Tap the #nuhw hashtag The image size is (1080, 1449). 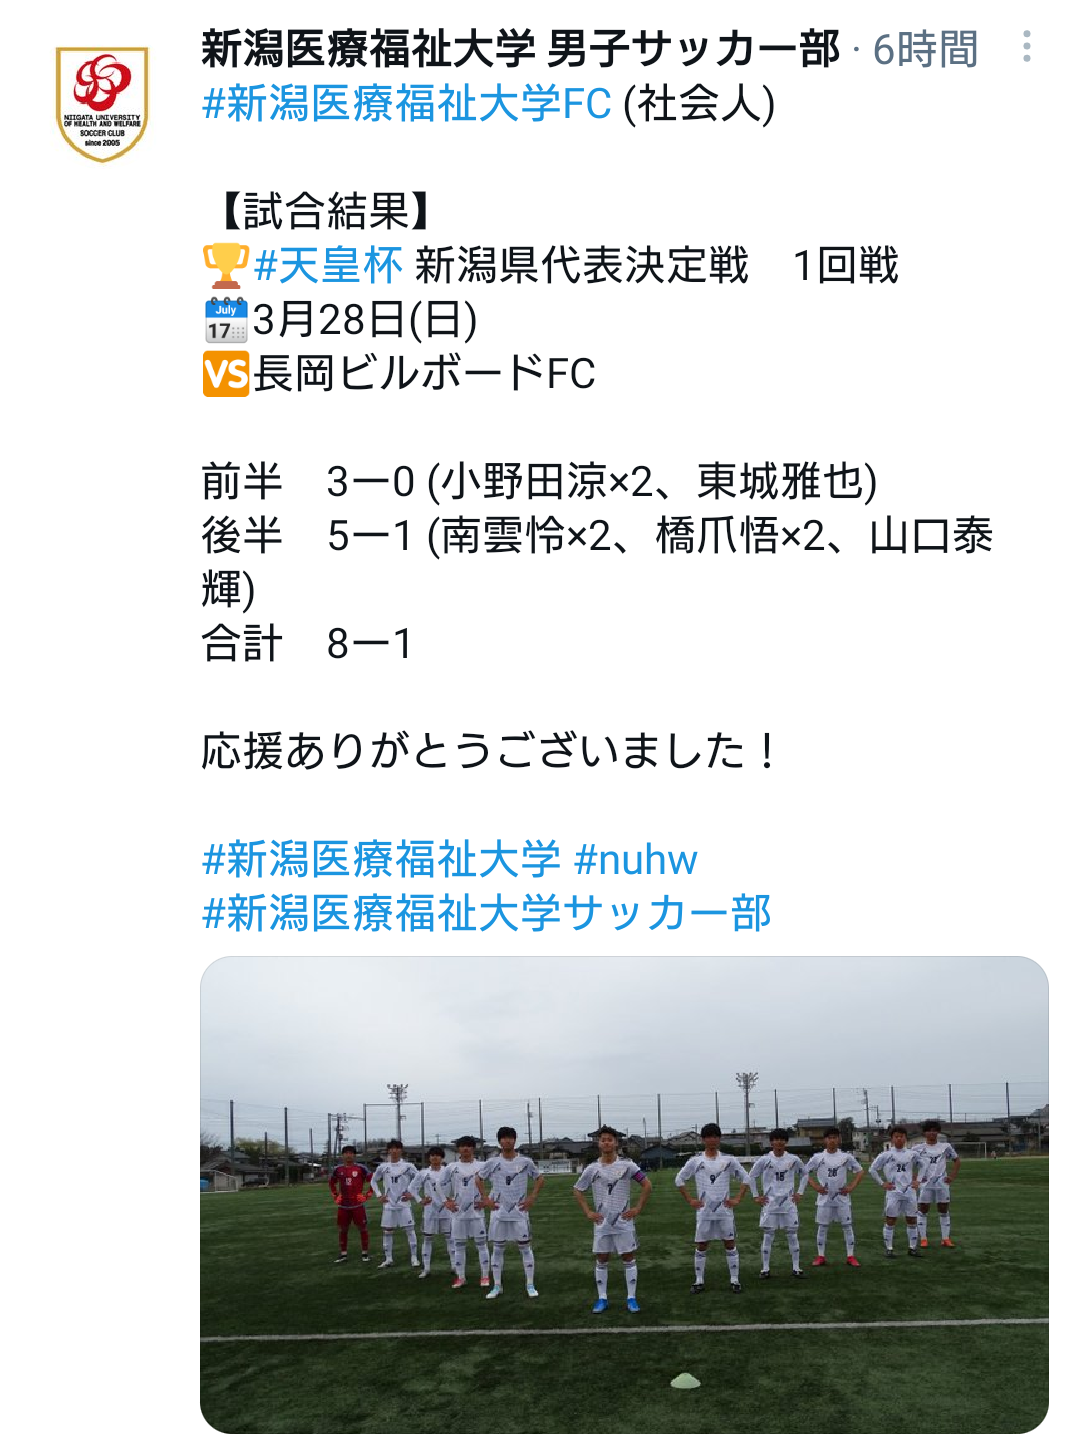(x=636, y=859)
